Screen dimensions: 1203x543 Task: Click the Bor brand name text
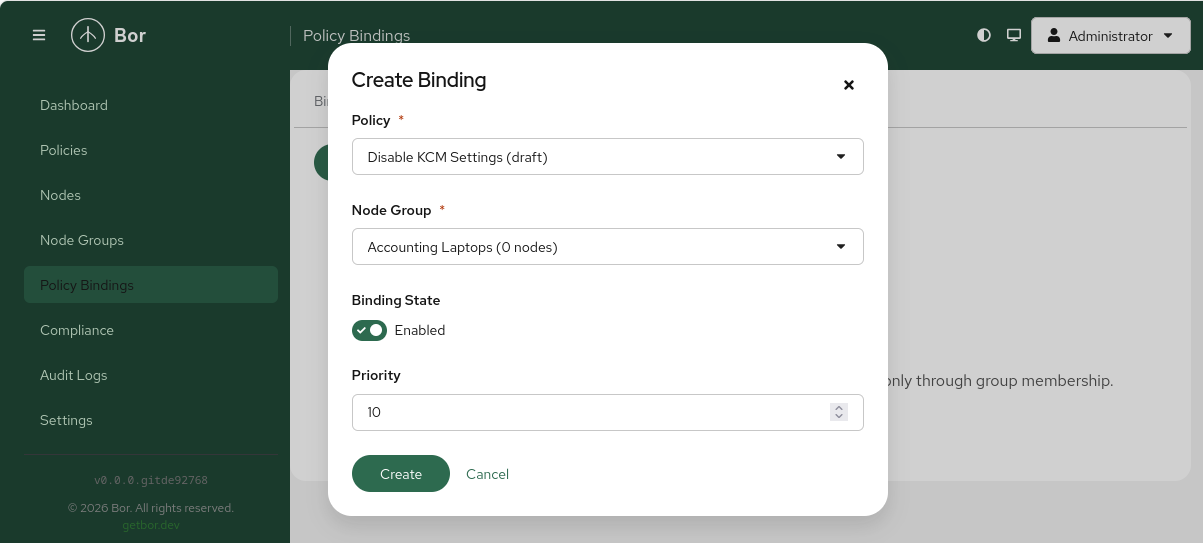pyautogui.click(x=130, y=35)
